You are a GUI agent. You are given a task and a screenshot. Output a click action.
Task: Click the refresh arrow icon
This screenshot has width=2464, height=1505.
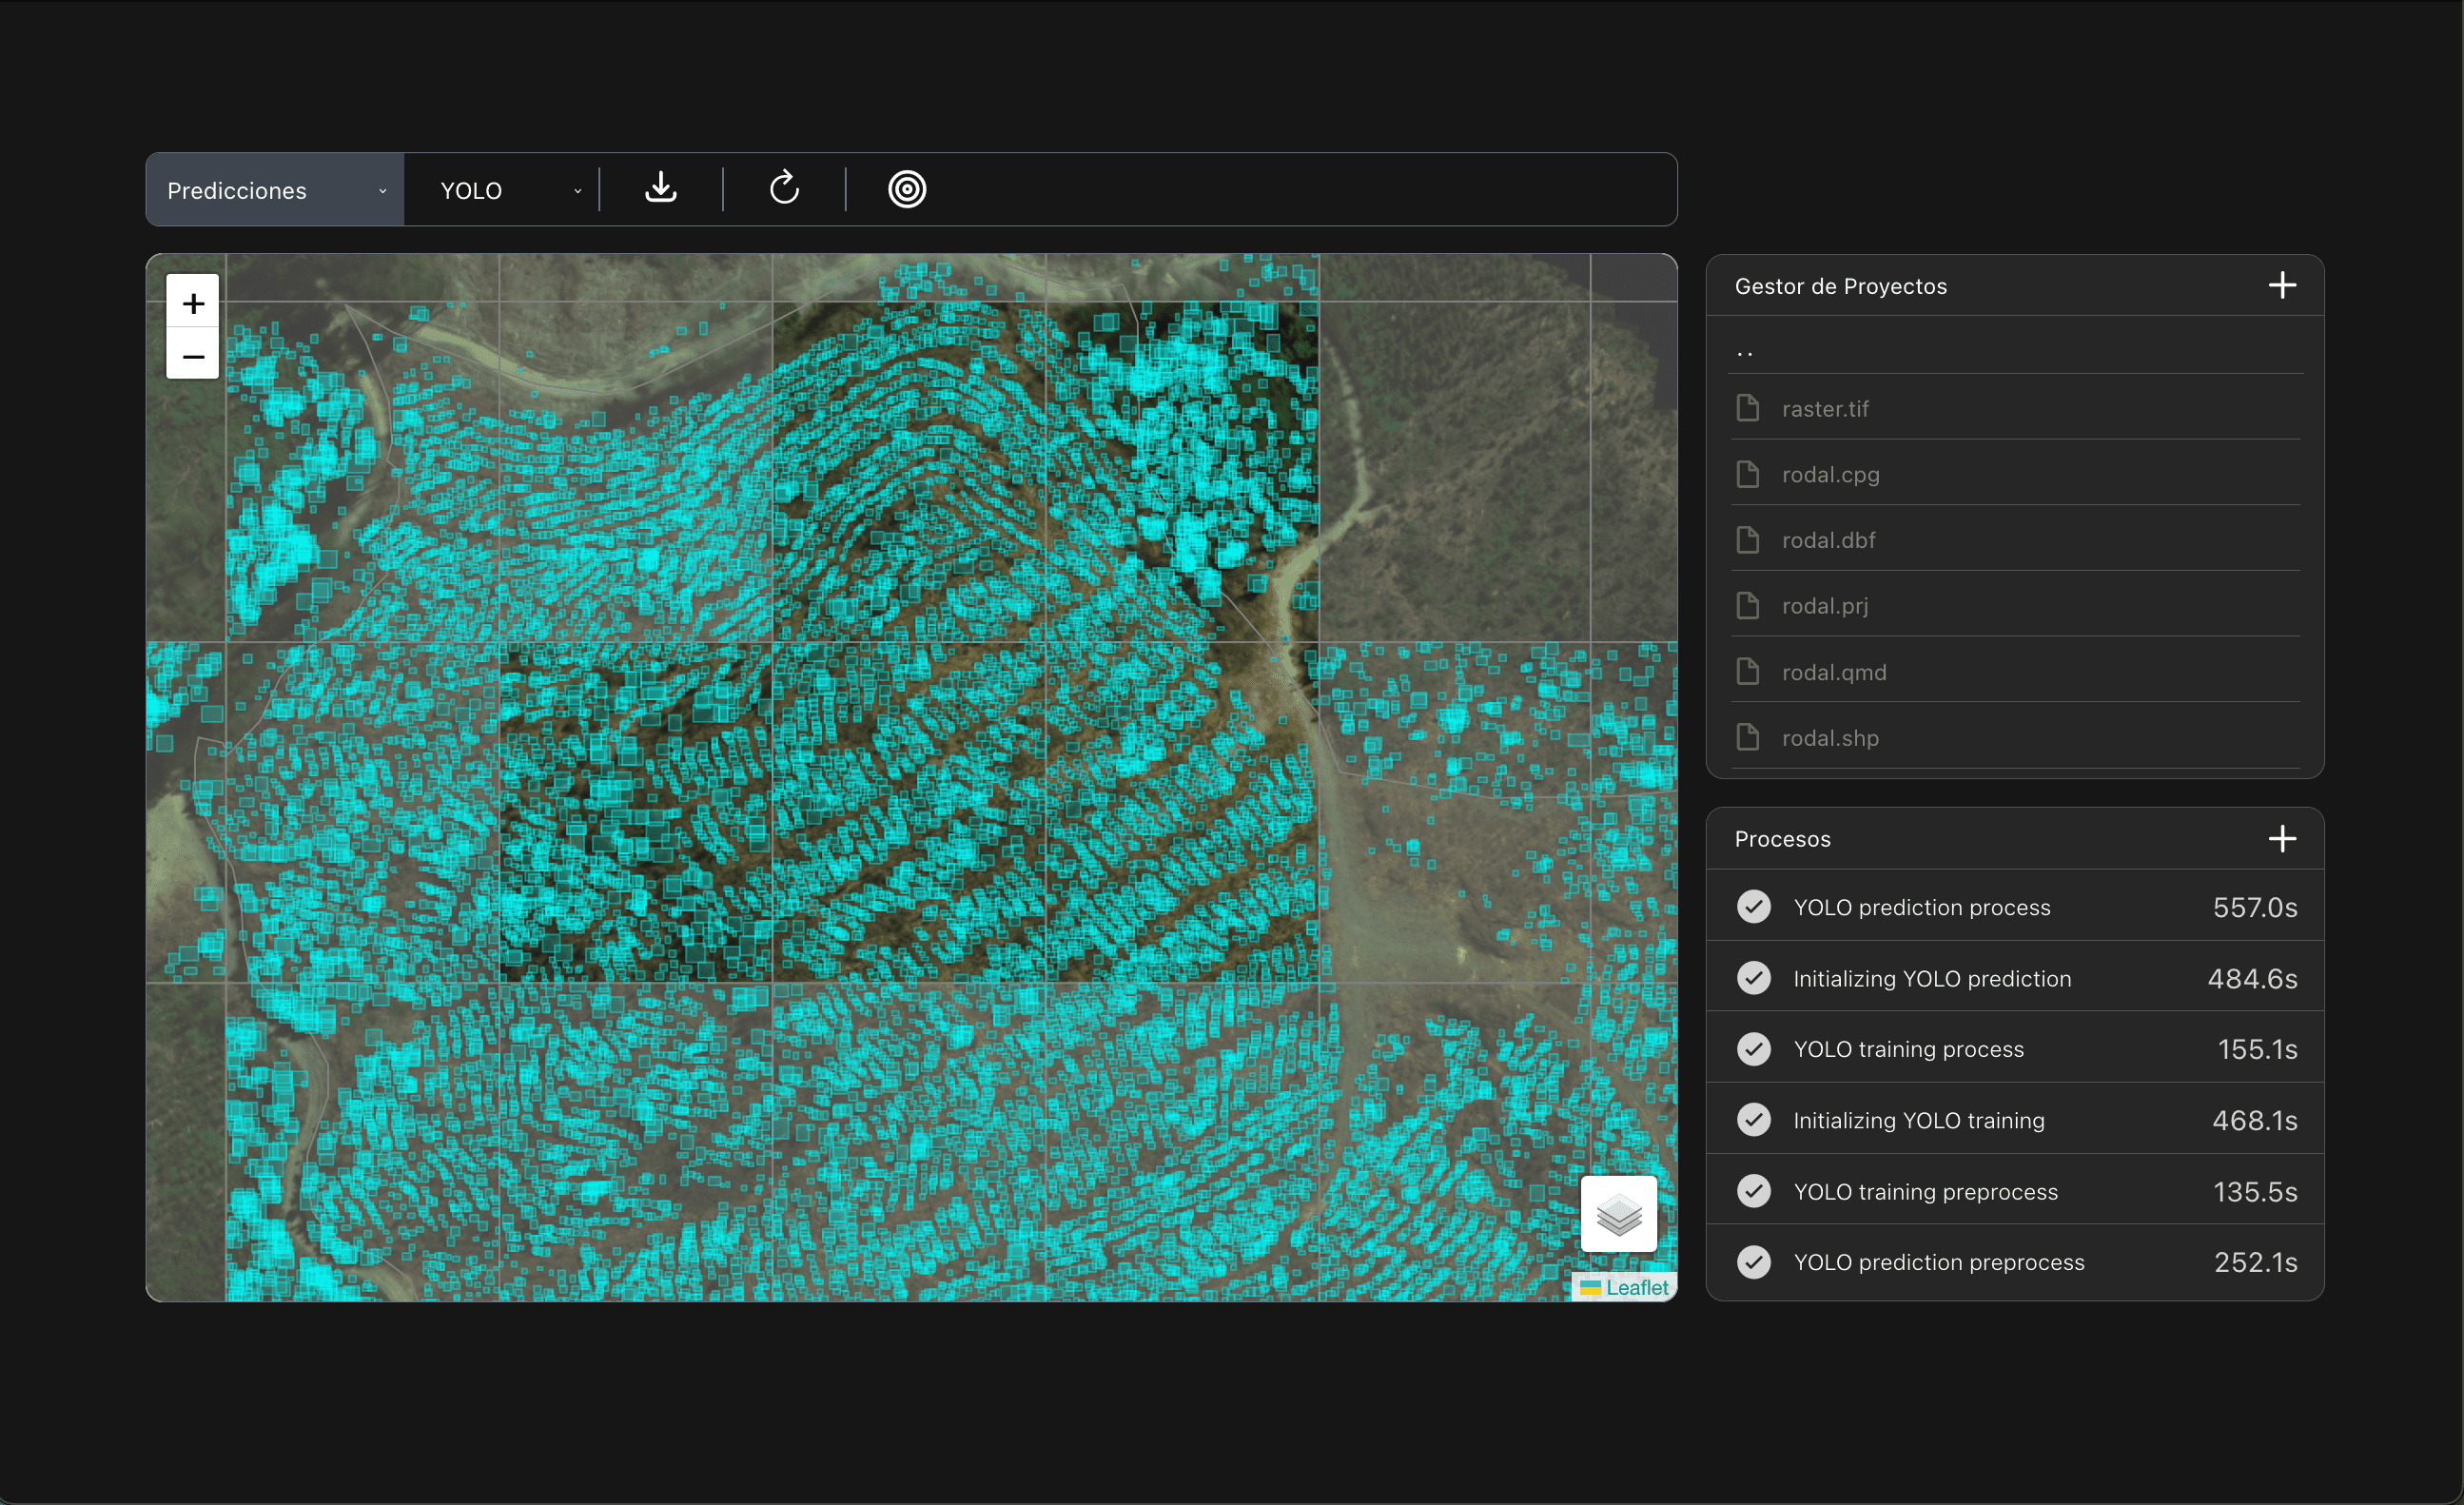click(x=784, y=188)
